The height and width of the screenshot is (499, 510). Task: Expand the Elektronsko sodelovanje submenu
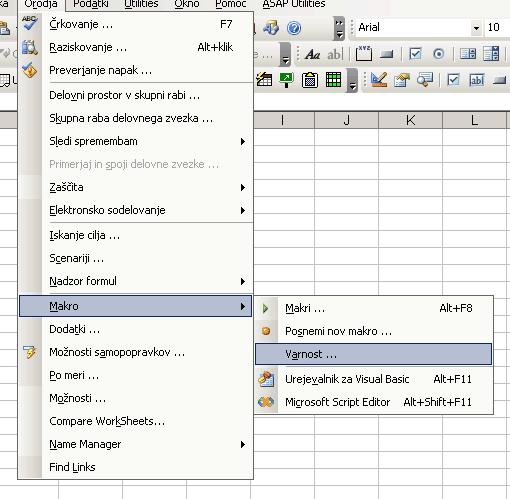pyautogui.click(x=136, y=210)
